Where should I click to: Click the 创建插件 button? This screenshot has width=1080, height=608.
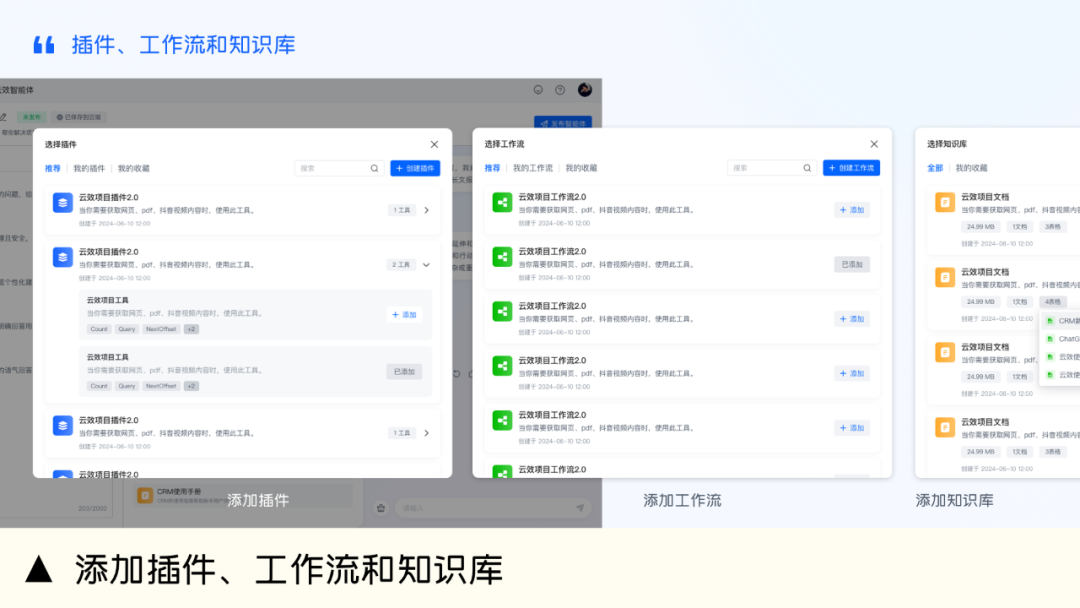point(415,169)
